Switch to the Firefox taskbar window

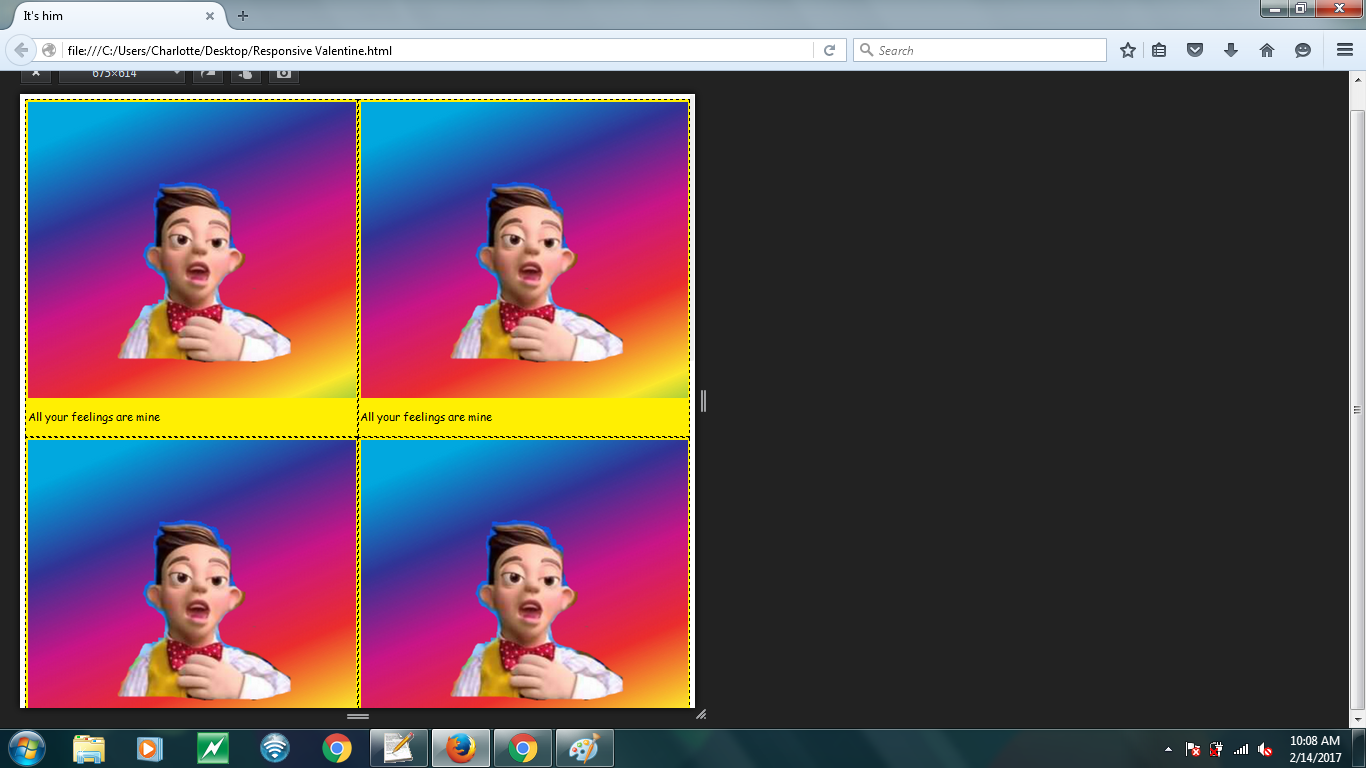tap(461, 748)
